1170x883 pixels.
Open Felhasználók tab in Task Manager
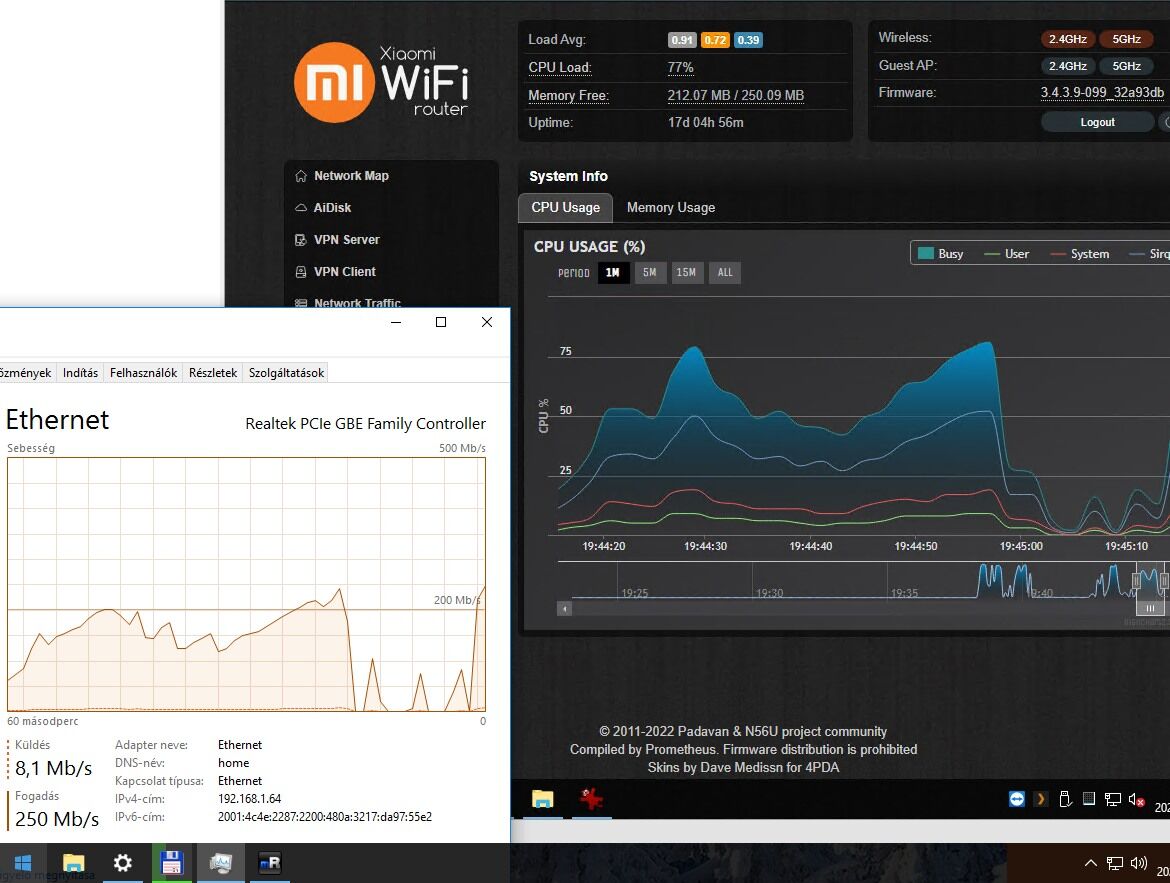coord(143,372)
